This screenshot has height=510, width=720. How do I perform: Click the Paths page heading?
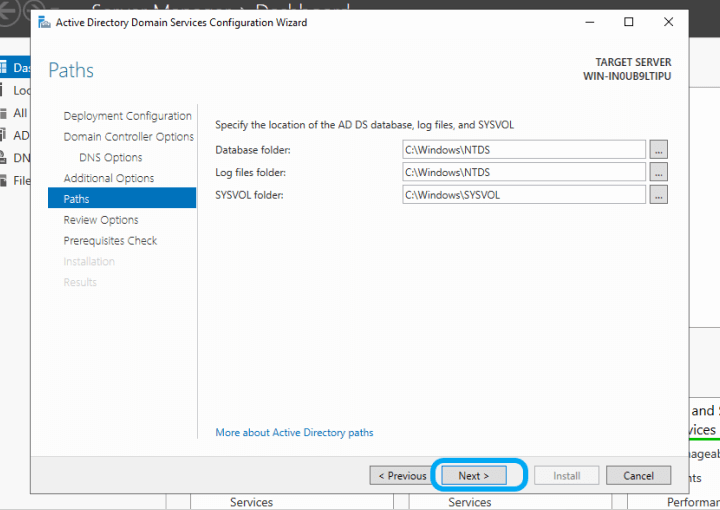(71, 70)
